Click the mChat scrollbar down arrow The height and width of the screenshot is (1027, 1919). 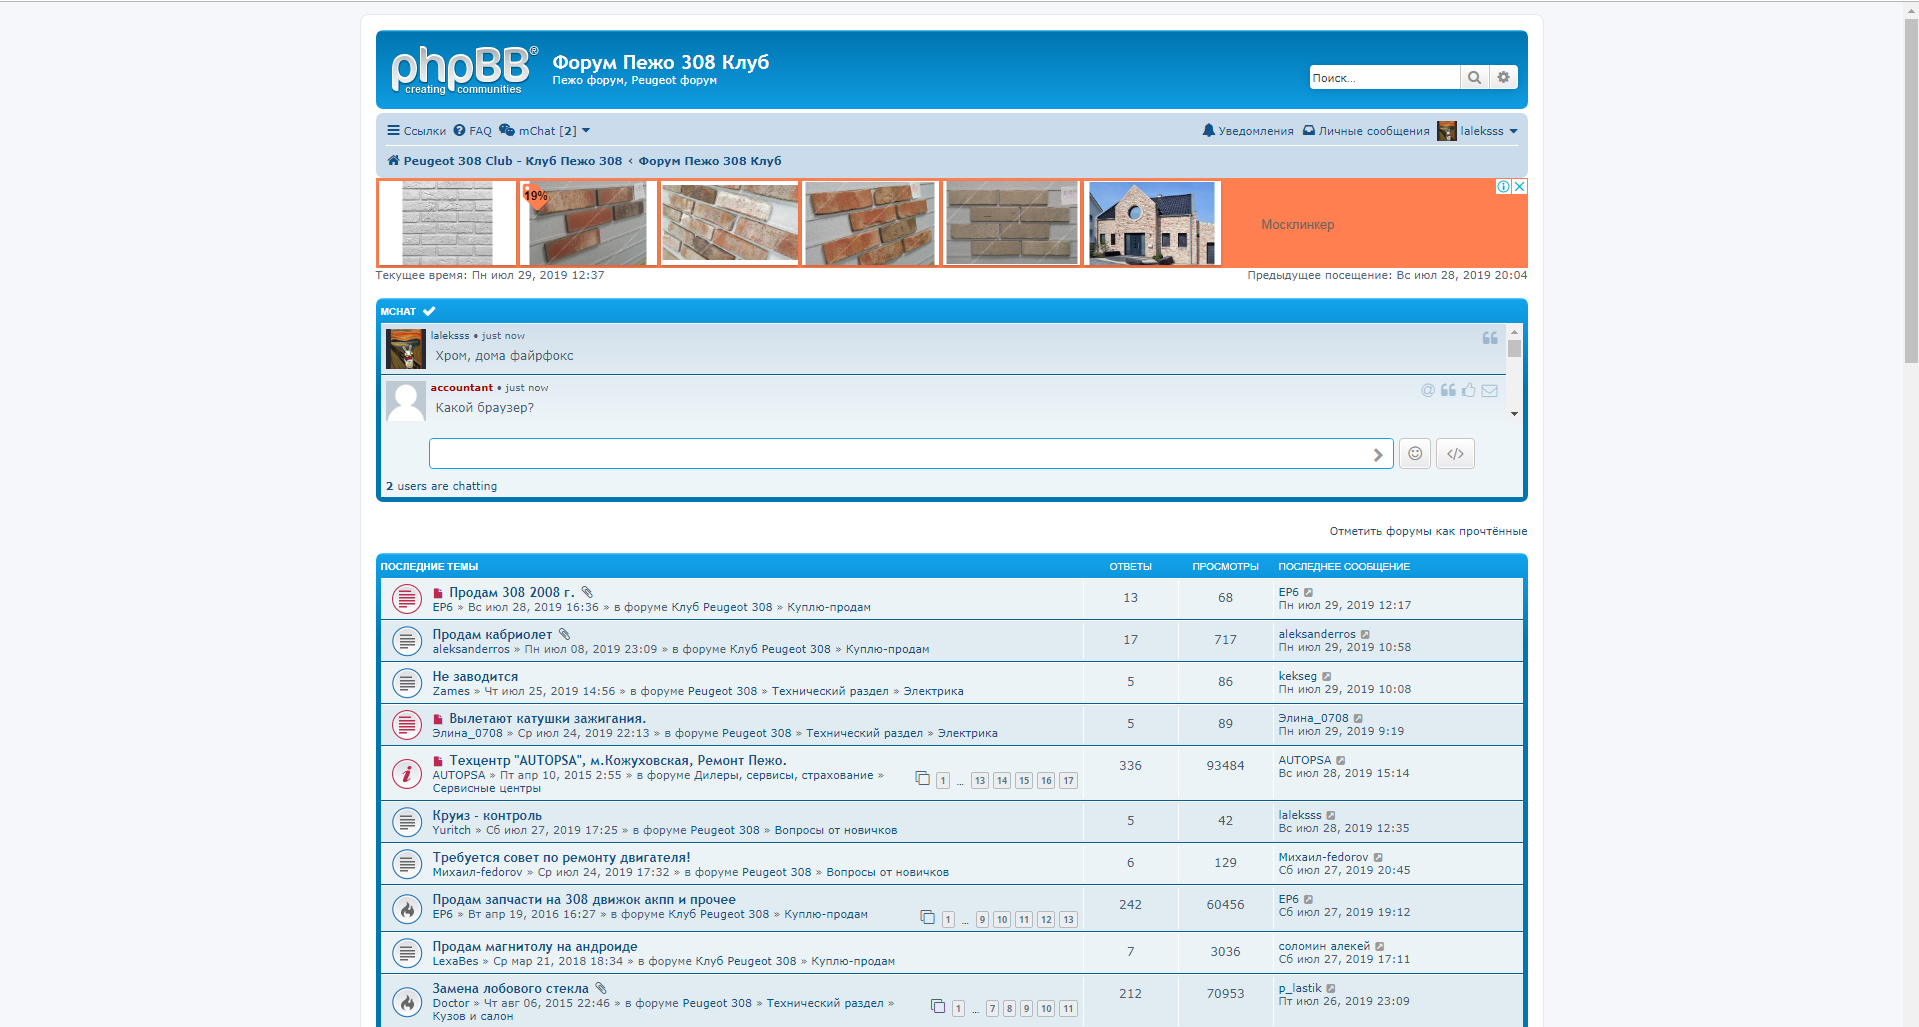tap(1514, 414)
